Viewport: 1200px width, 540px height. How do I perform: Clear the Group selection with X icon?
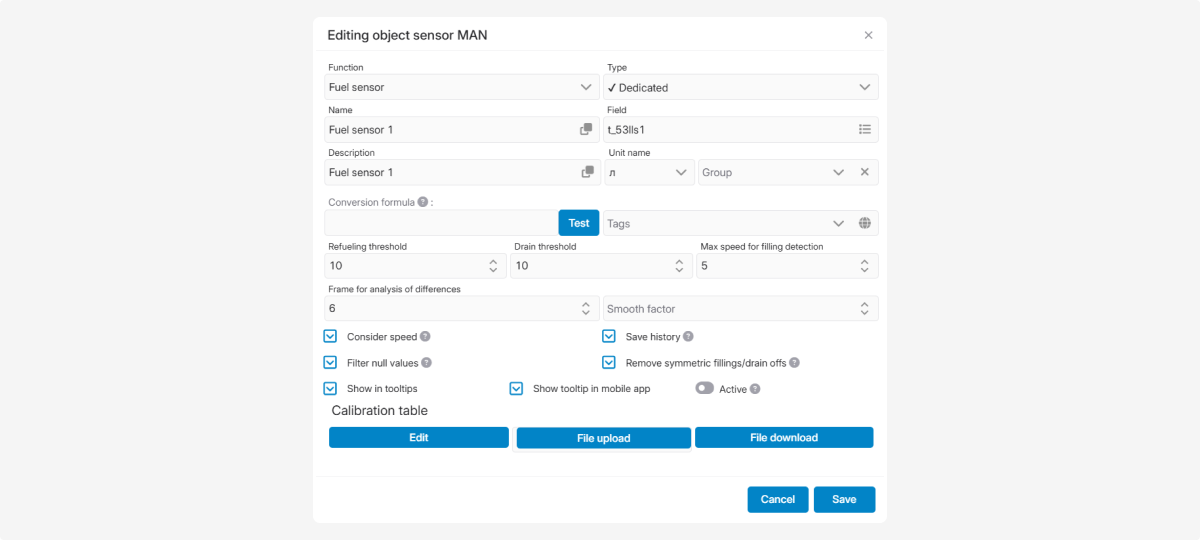click(x=865, y=172)
